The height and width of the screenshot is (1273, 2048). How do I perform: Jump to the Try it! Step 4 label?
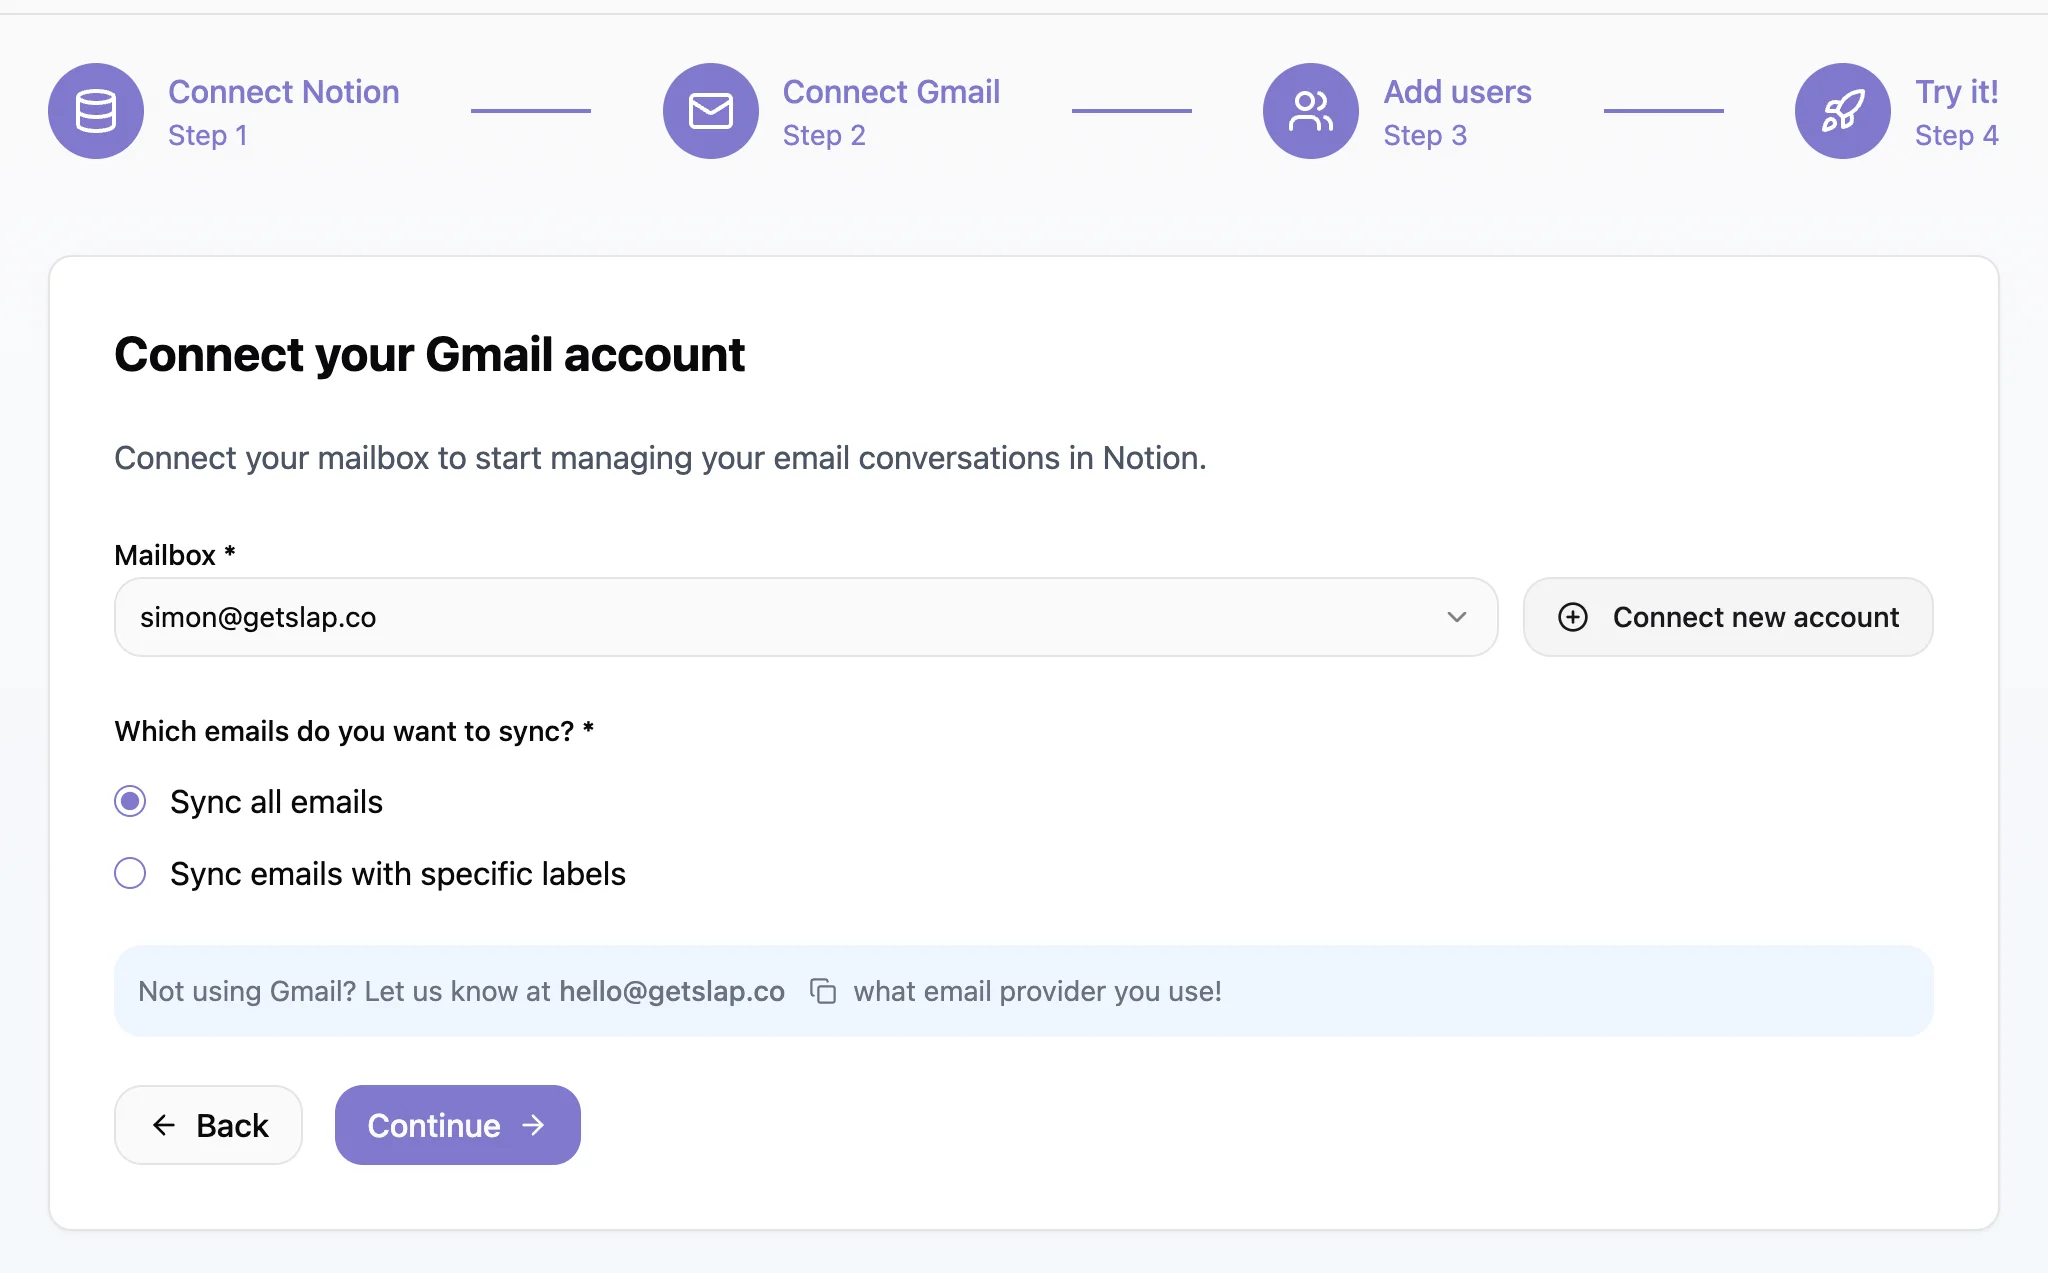(x=1956, y=111)
